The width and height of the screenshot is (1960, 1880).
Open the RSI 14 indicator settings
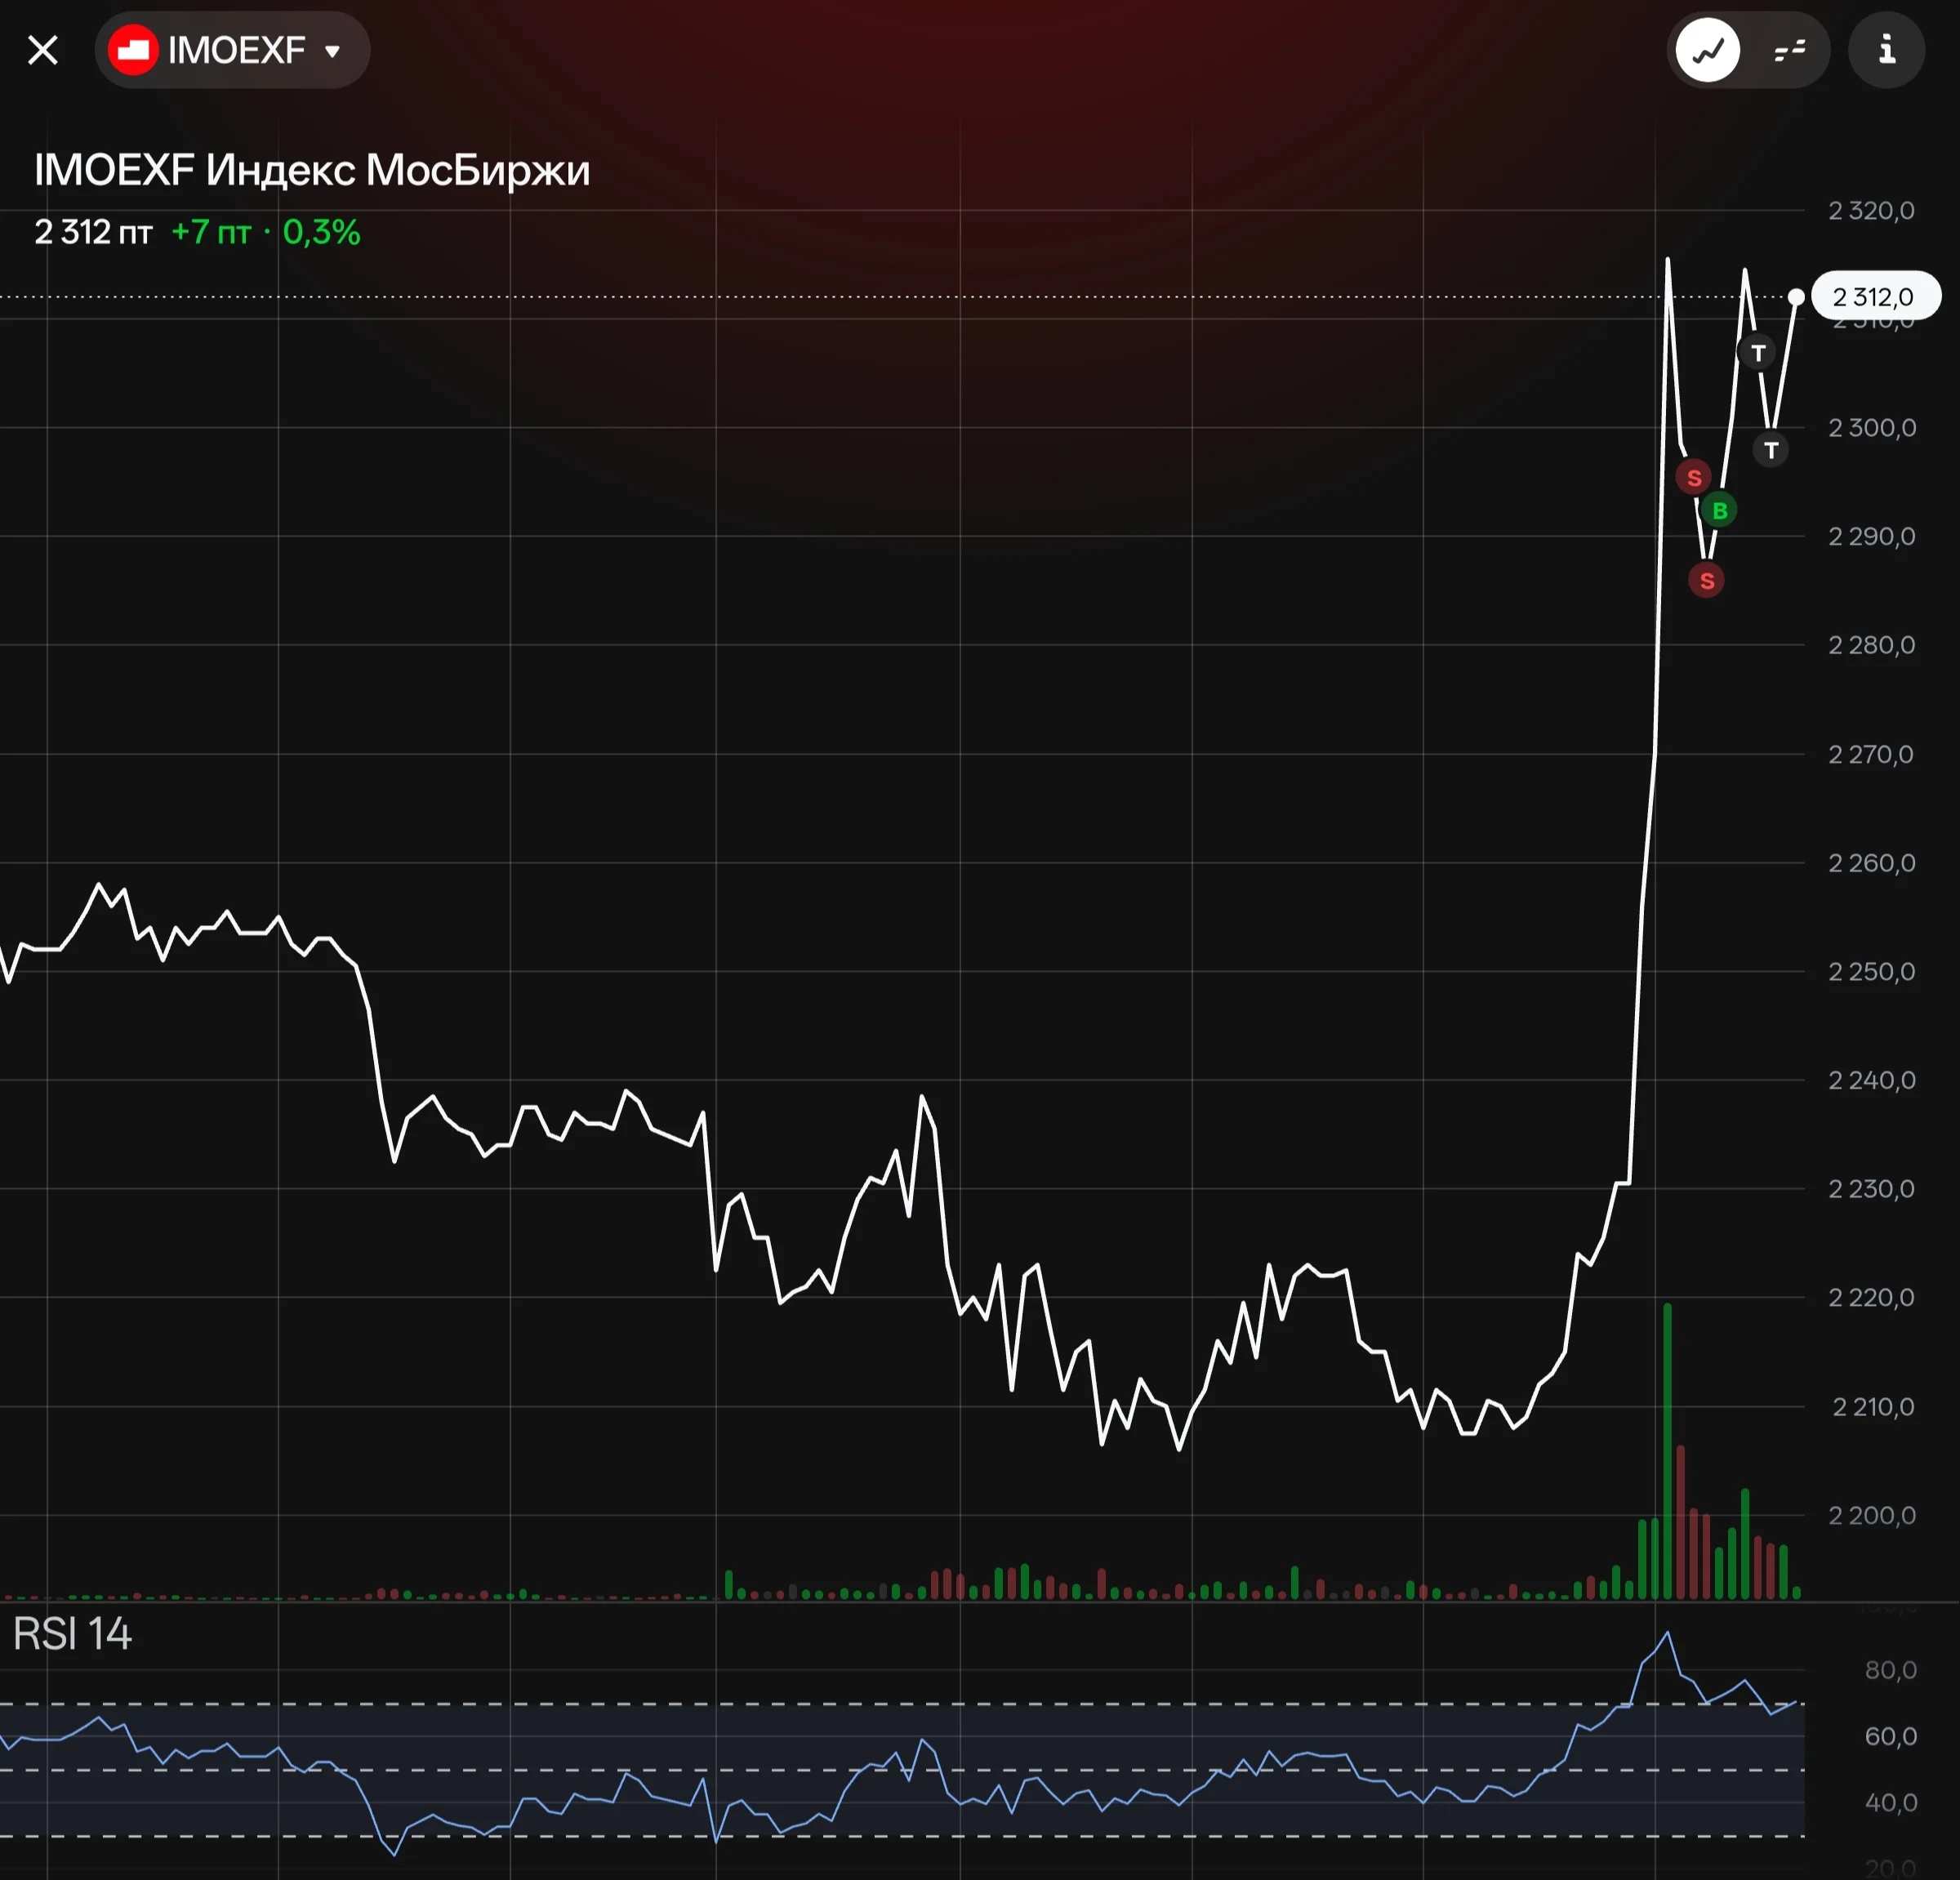[x=72, y=1634]
